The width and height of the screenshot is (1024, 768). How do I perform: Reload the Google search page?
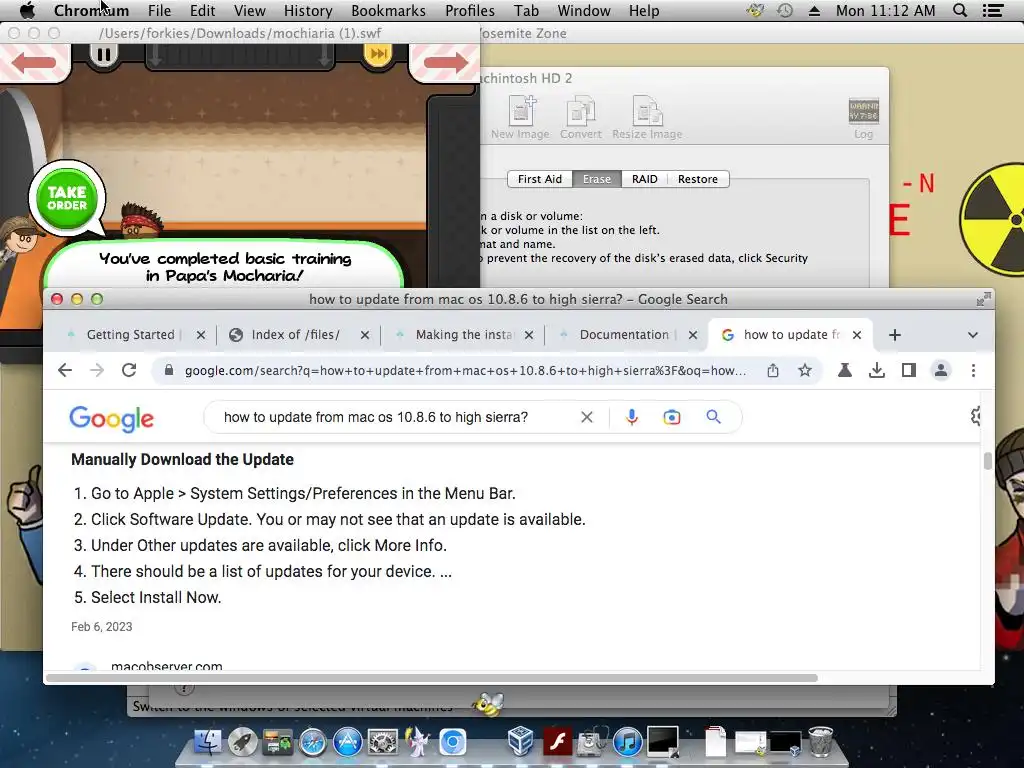(129, 370)
